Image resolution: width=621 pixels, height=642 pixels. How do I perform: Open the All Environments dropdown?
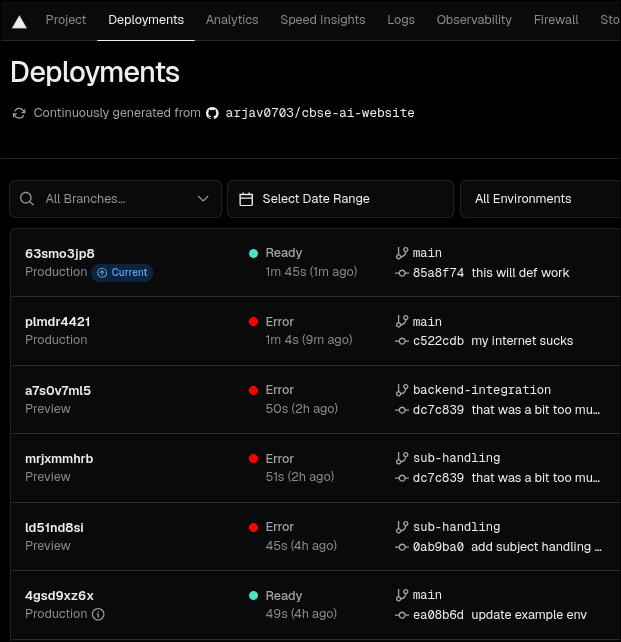(x=540, y=199)
